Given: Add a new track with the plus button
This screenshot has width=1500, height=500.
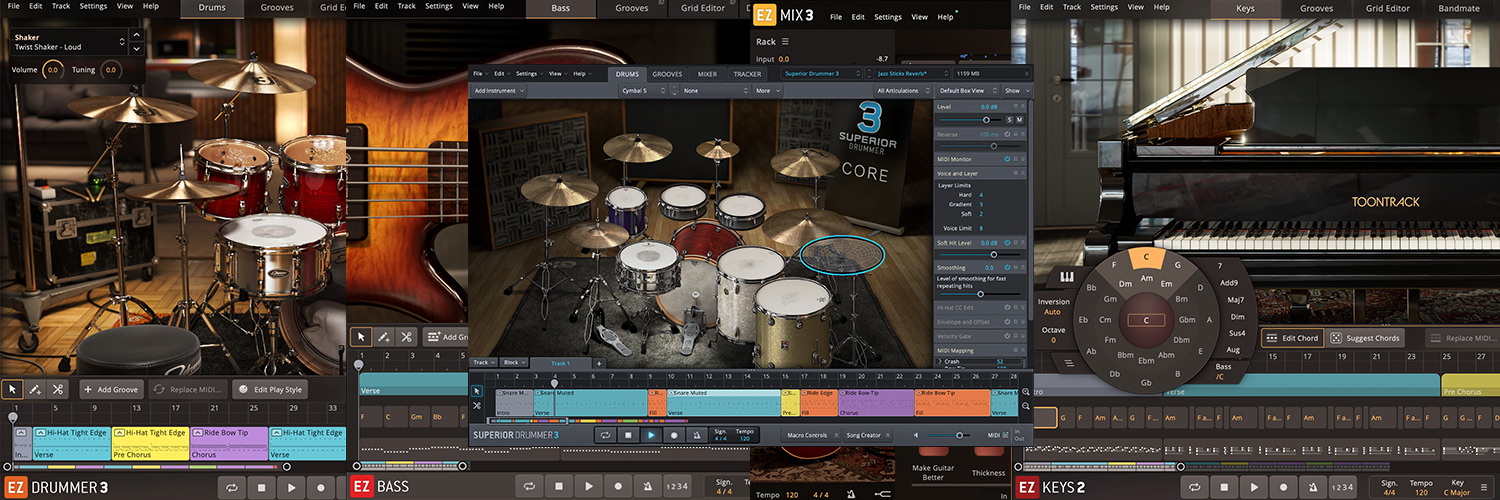Looking at the screenshot, I should pyautogui.click(x=599, y=363).
